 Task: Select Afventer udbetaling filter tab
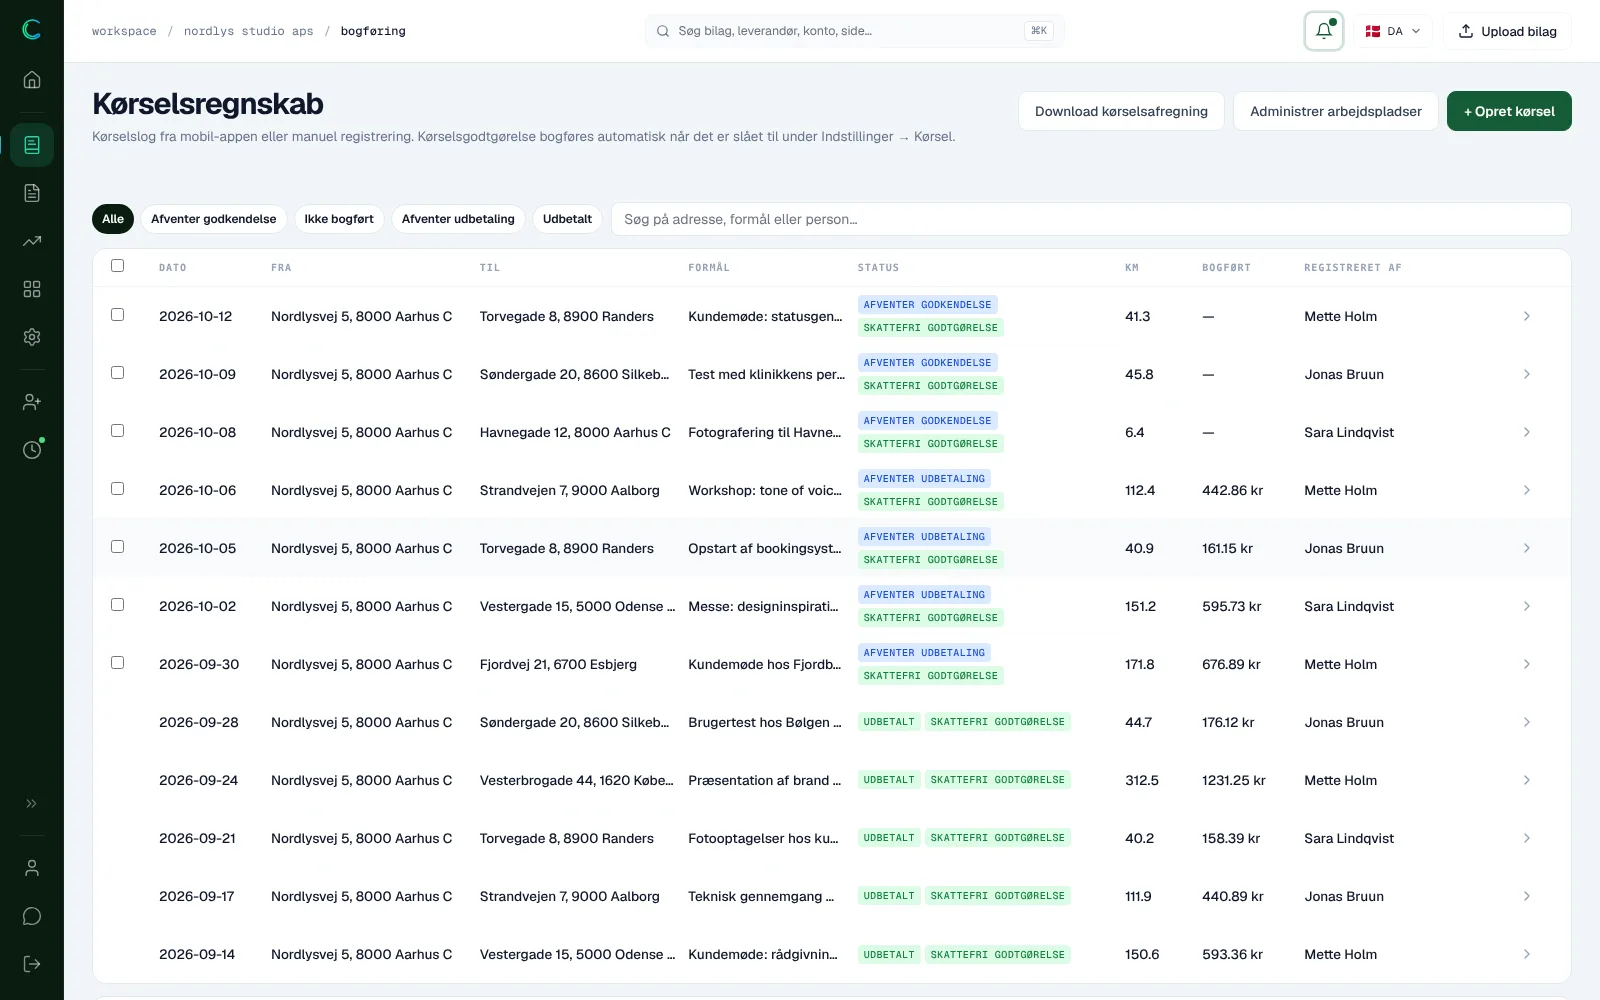(458, 219)
